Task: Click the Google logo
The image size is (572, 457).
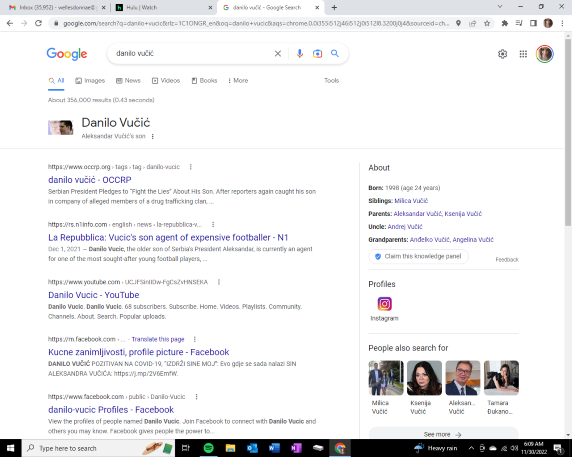Action: click(67, 54)
